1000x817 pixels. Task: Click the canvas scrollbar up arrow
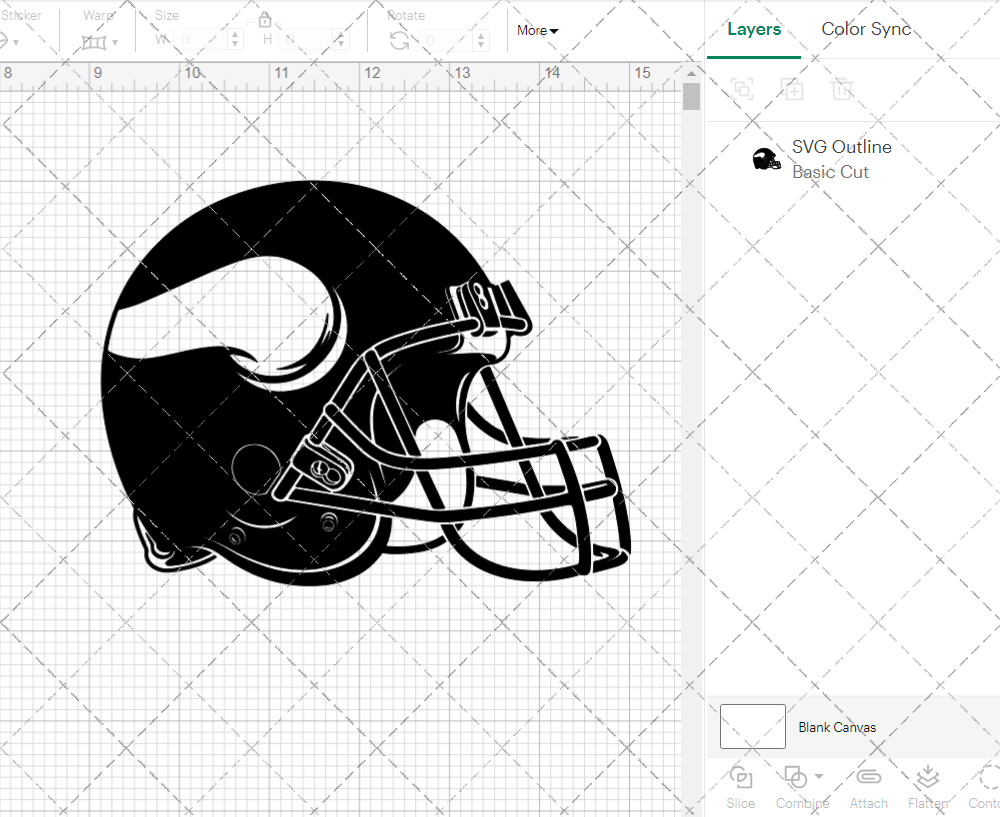tap(691, 73)
